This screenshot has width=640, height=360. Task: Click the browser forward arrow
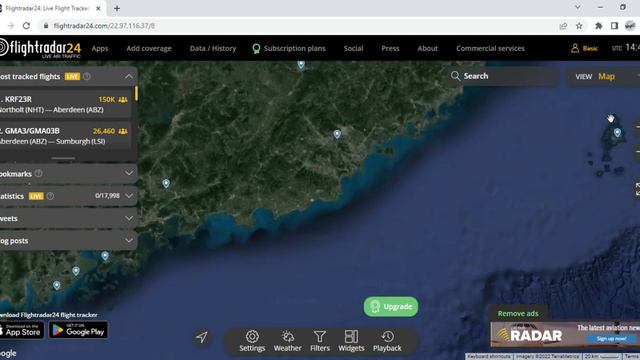pos(11,26)
